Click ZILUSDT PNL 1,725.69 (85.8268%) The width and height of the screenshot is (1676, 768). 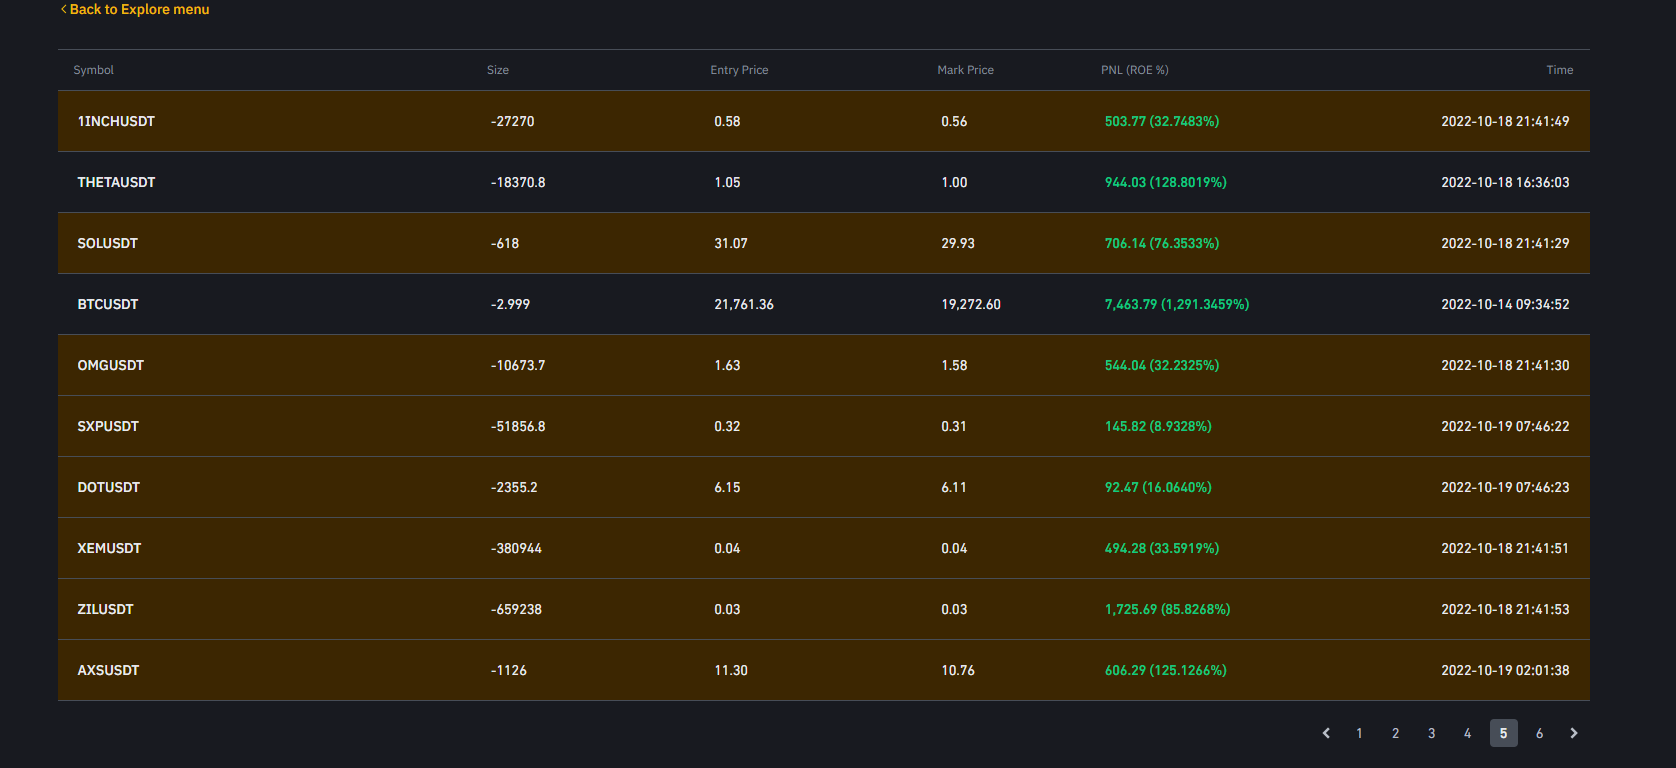pyautogui.click(x=1168, y=609)
